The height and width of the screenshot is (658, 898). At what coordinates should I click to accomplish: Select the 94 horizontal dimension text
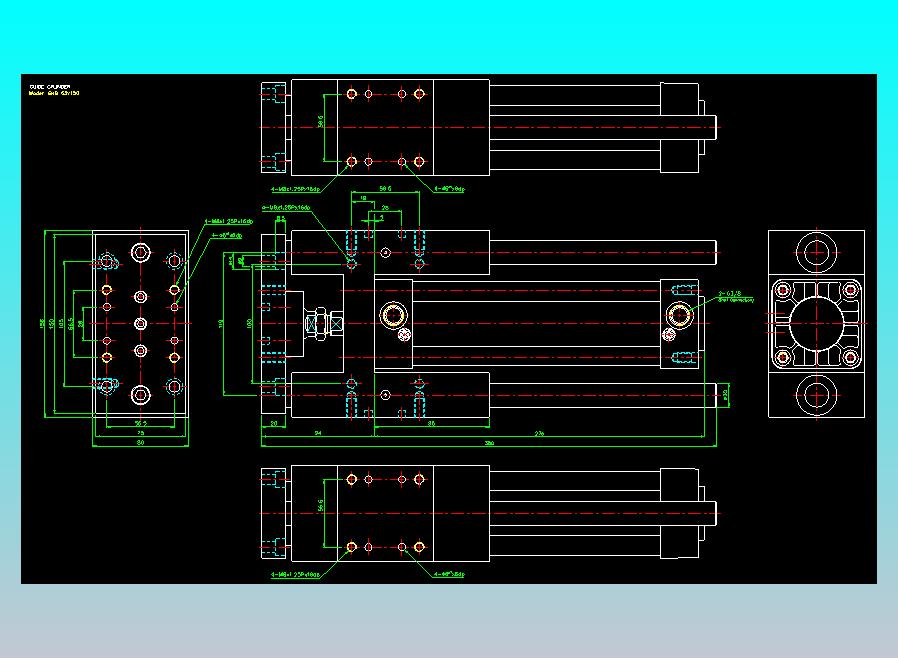(x=318, y=434)
